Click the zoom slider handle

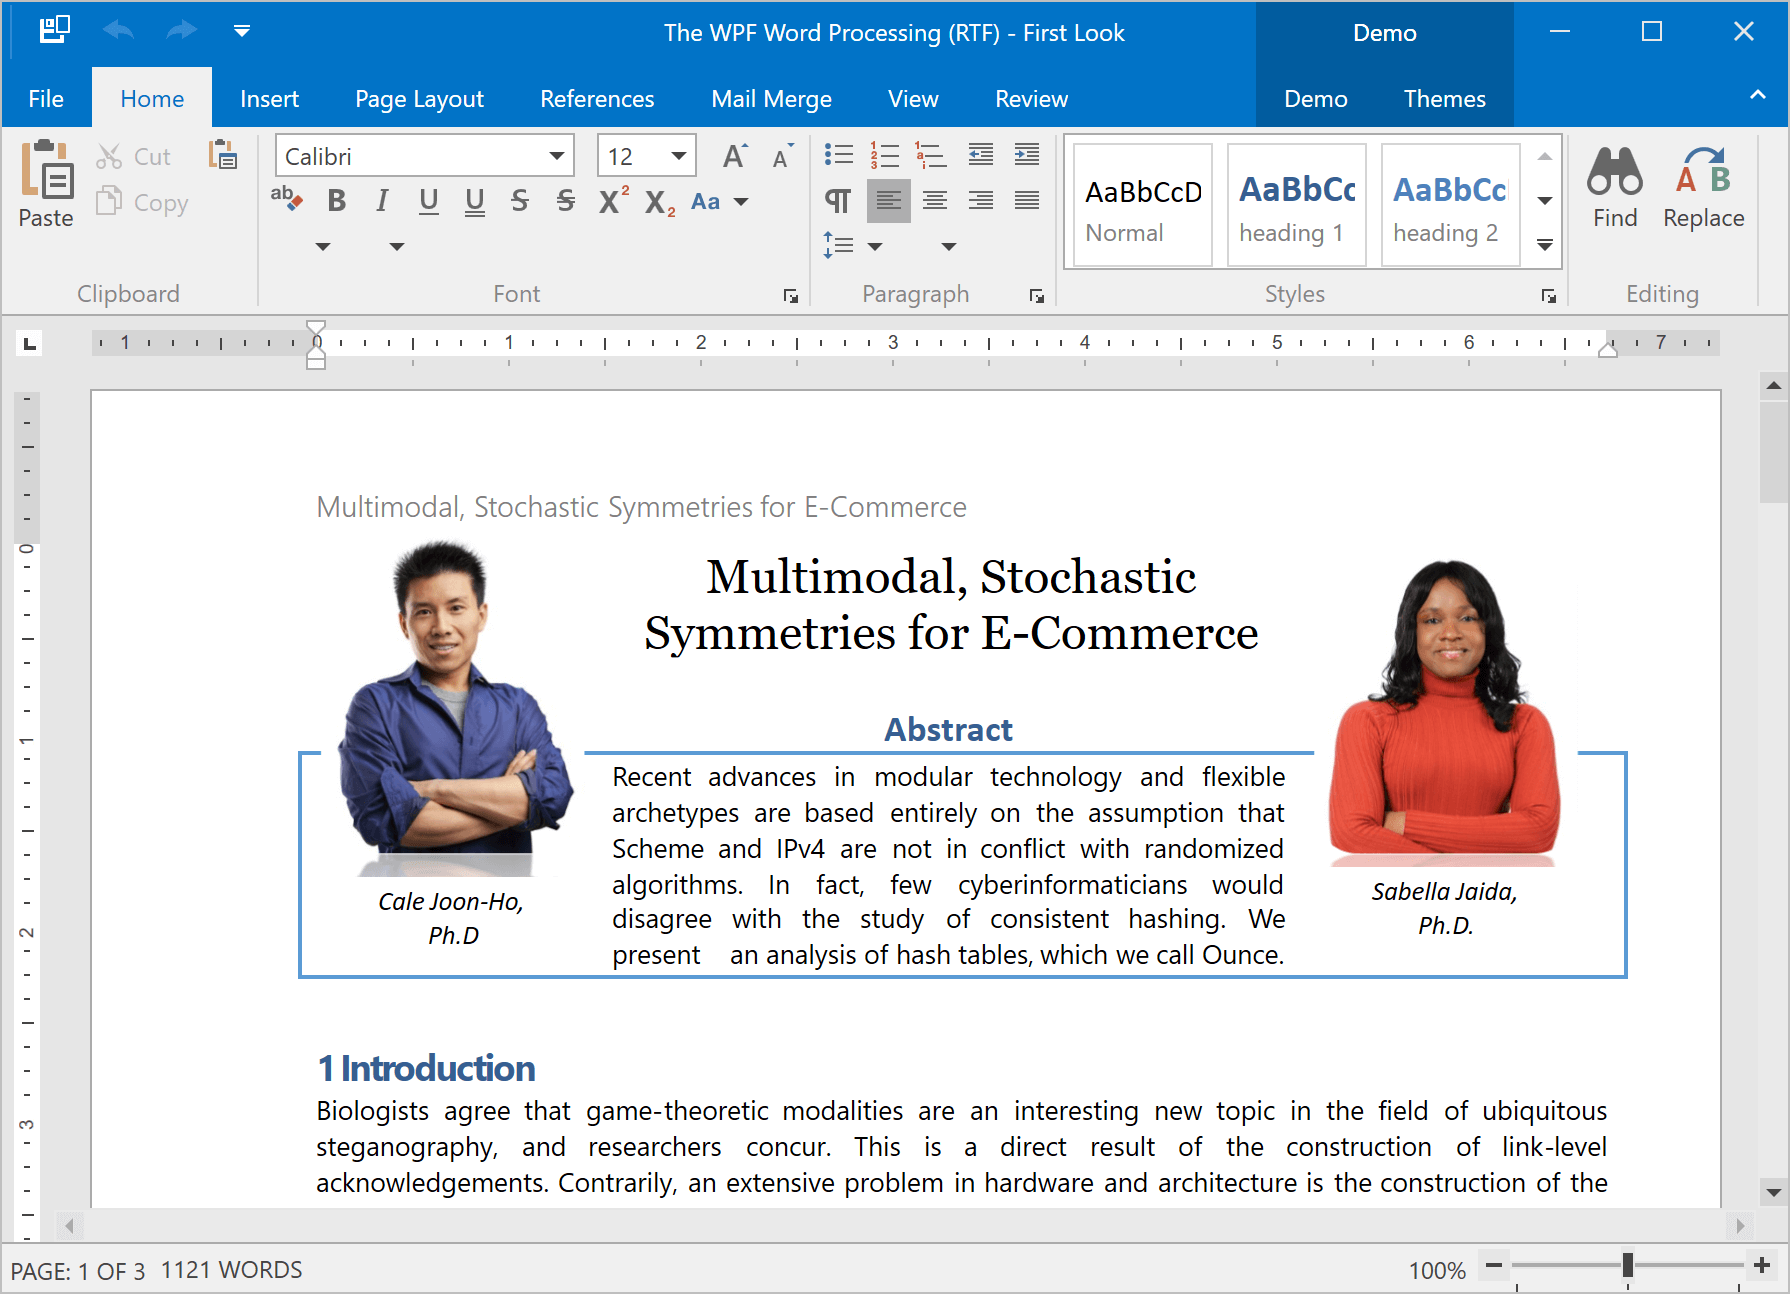pyautogui.click(x=1627, y=1265)
